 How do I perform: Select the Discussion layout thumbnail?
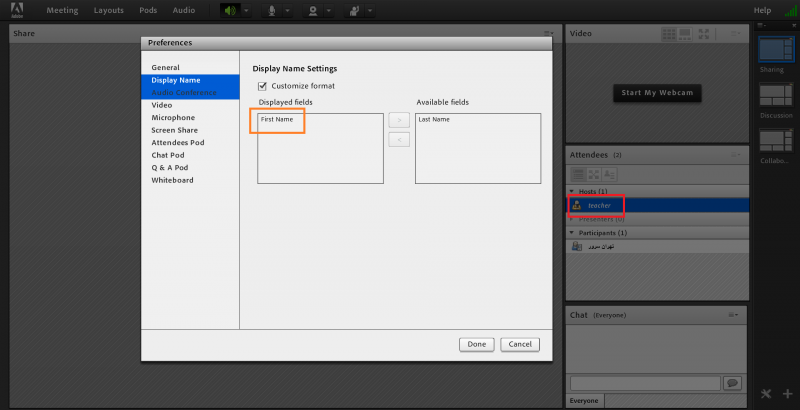pyautogui.click(x=775, y=95)
